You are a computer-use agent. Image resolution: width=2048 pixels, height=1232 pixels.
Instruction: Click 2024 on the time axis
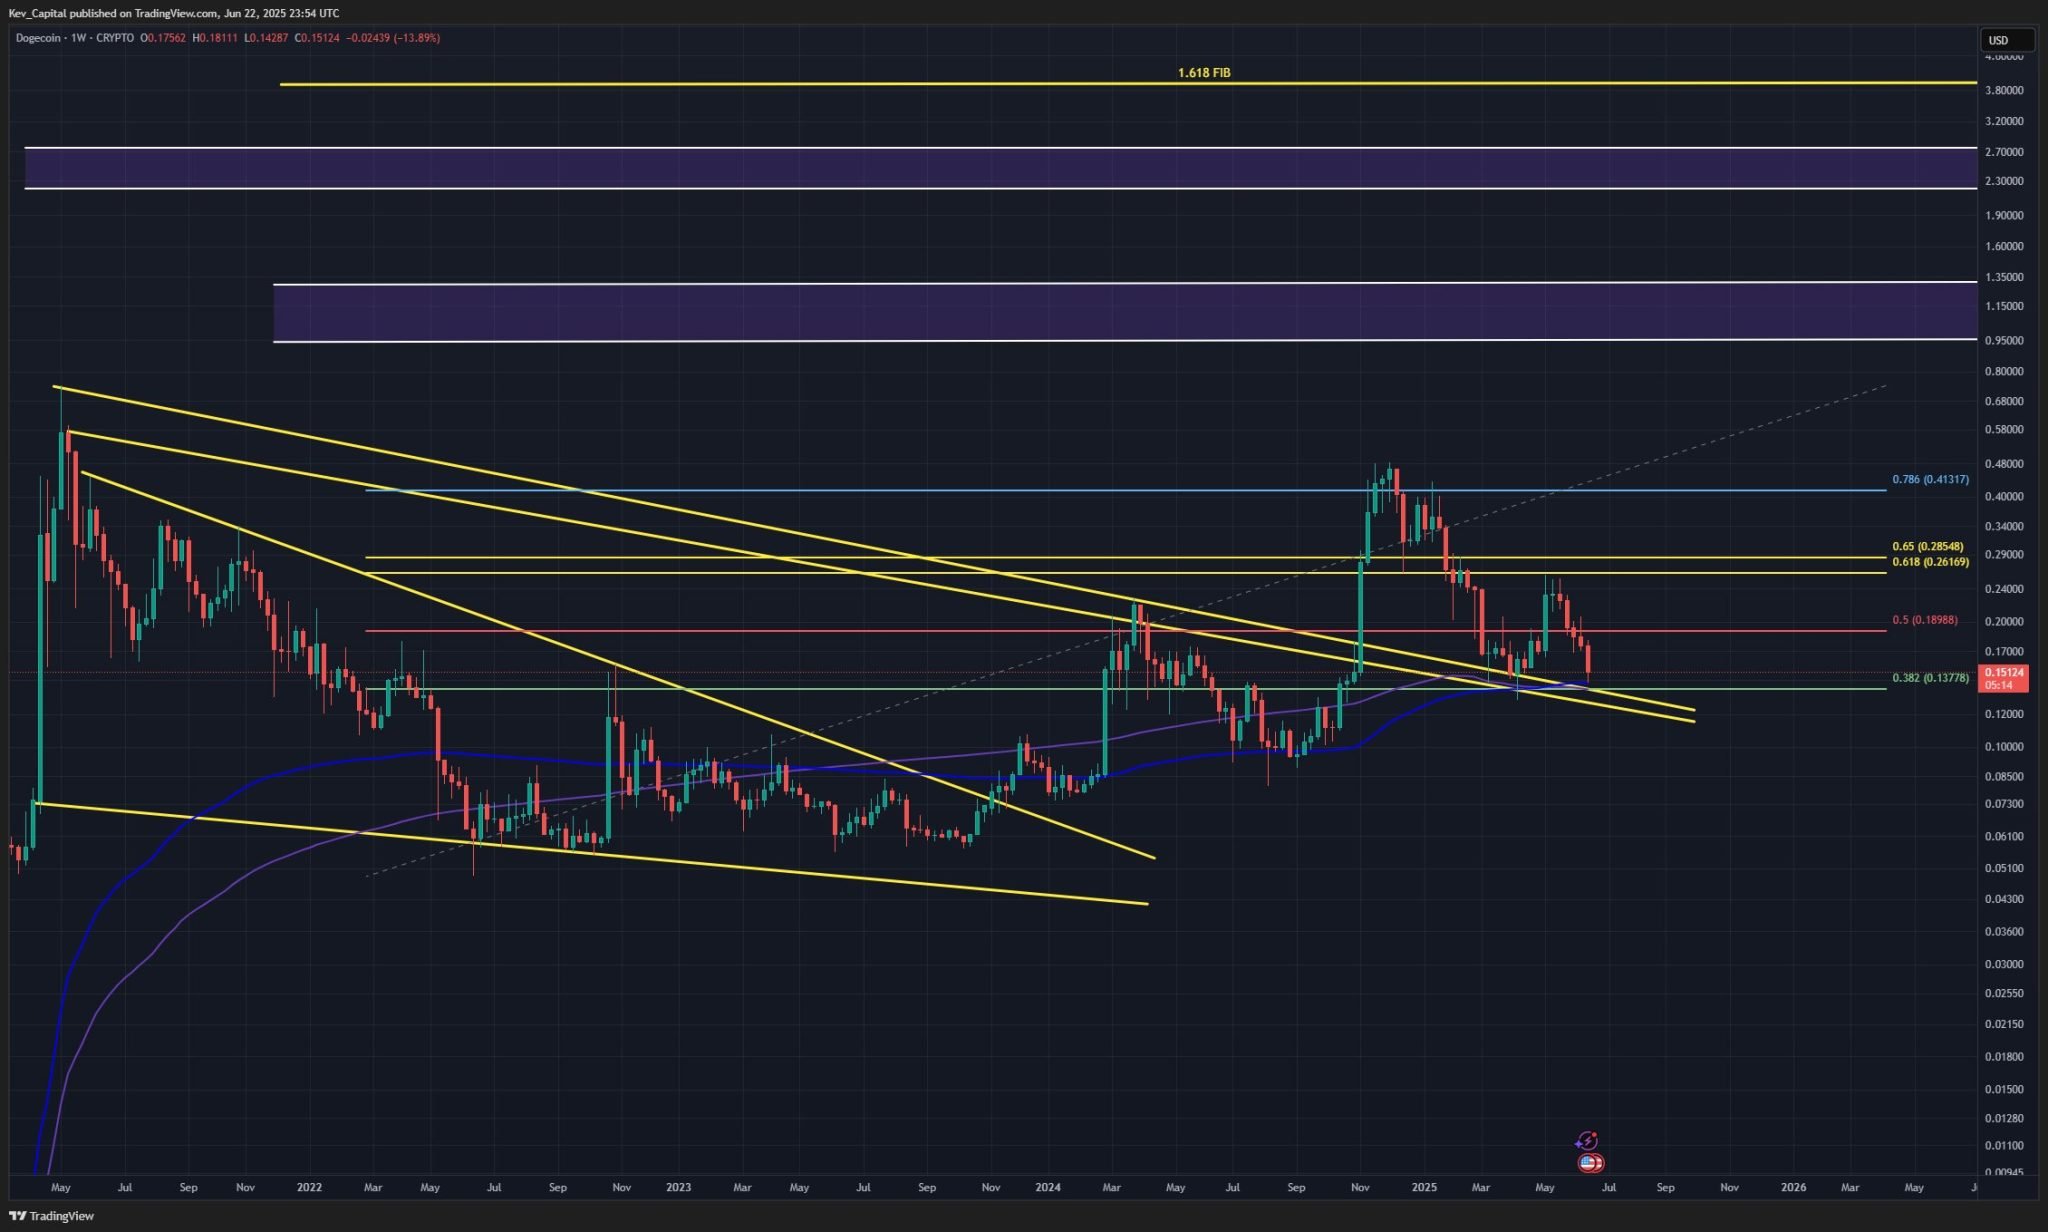(1048, 1188)
